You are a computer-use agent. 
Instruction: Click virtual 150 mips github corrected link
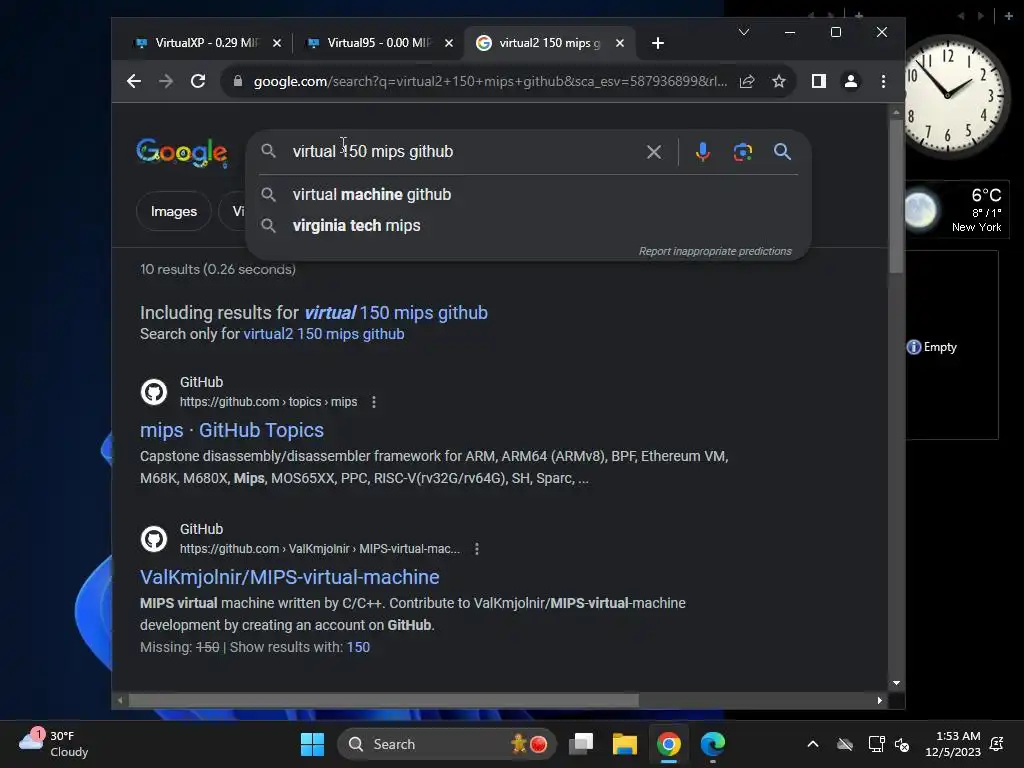[396, 313]
